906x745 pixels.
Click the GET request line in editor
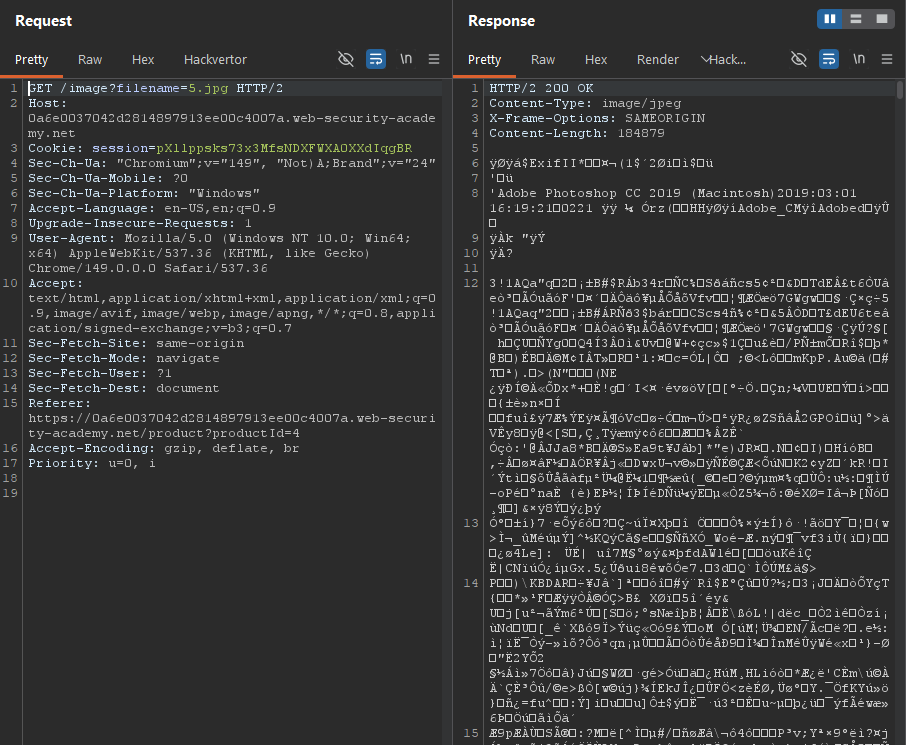pos(155,88)
